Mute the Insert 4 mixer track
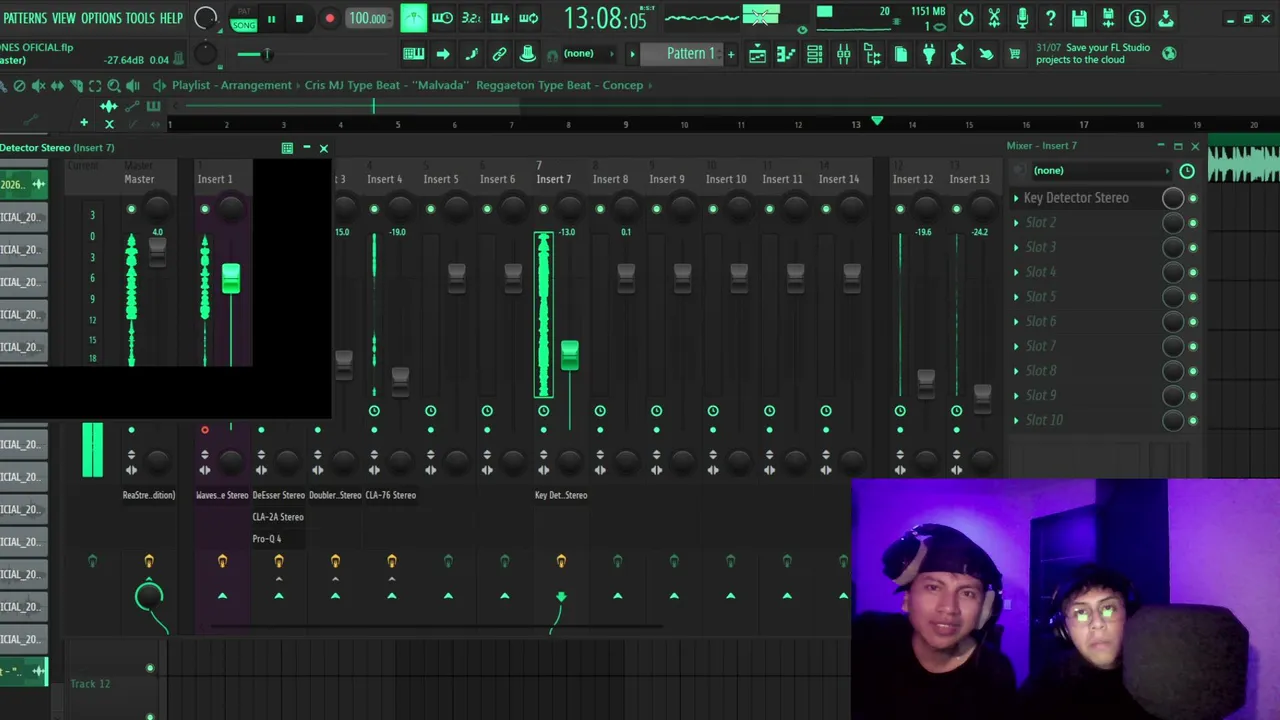 click(374, 209)
